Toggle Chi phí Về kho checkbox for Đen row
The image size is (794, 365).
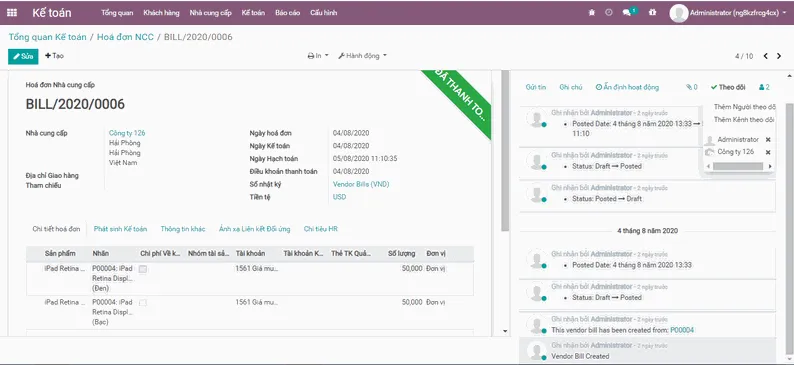[143, 269]
